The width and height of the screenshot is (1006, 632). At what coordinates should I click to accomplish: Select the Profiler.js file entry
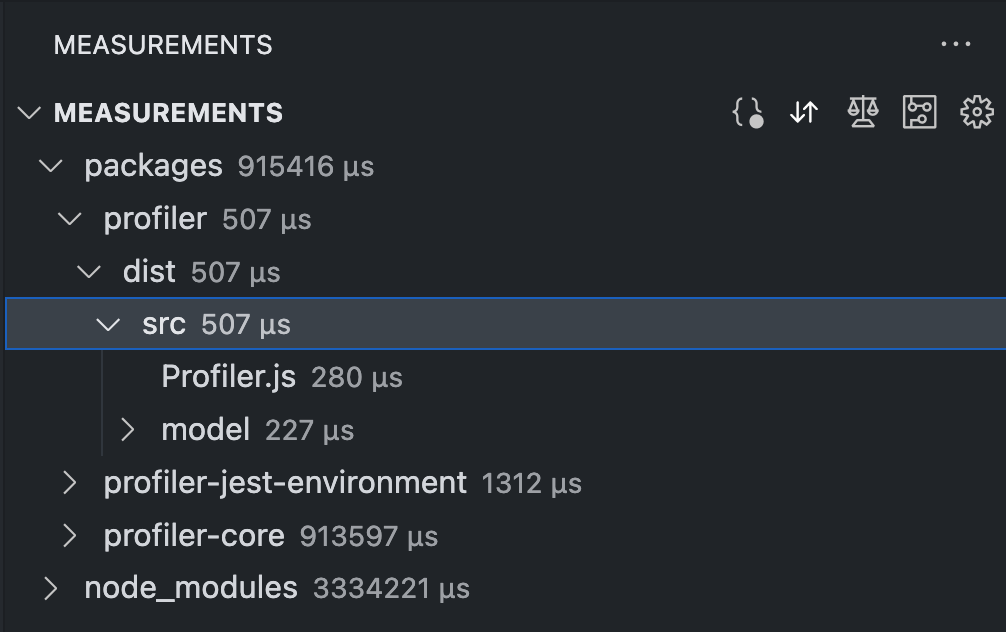[x=228, y=377]
